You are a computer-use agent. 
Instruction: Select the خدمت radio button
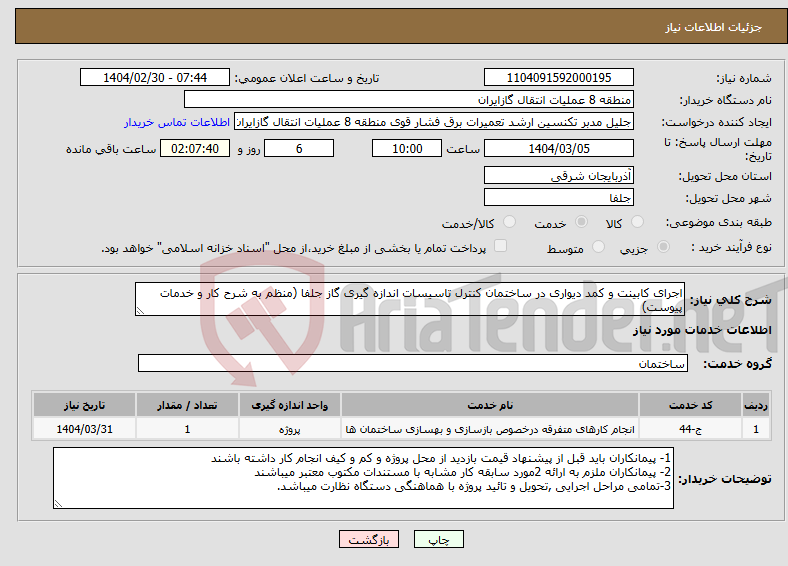pos(581,222)
